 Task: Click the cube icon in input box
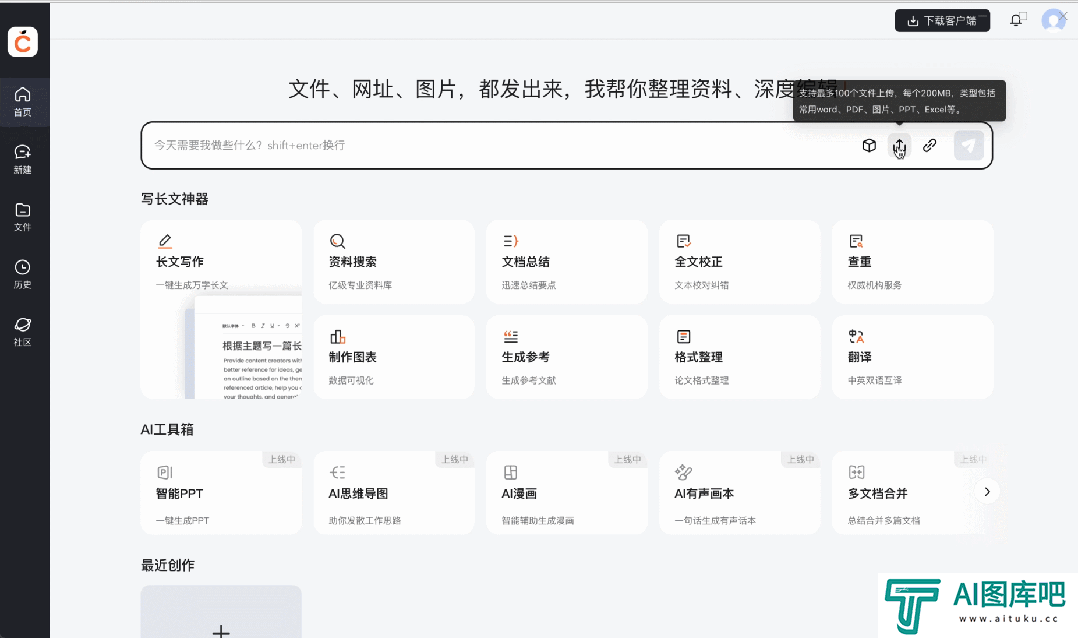(x=869, y=145)
